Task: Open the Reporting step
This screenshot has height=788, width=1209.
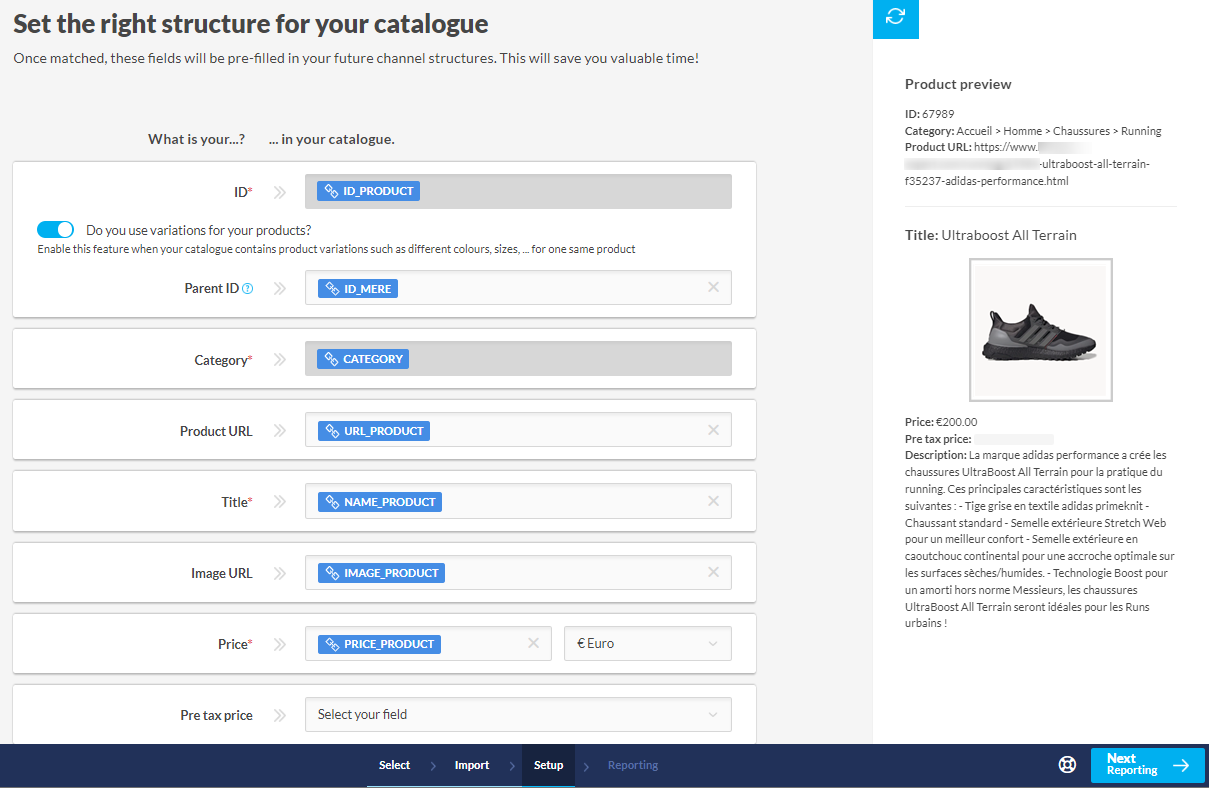Action: click(632, 765)
